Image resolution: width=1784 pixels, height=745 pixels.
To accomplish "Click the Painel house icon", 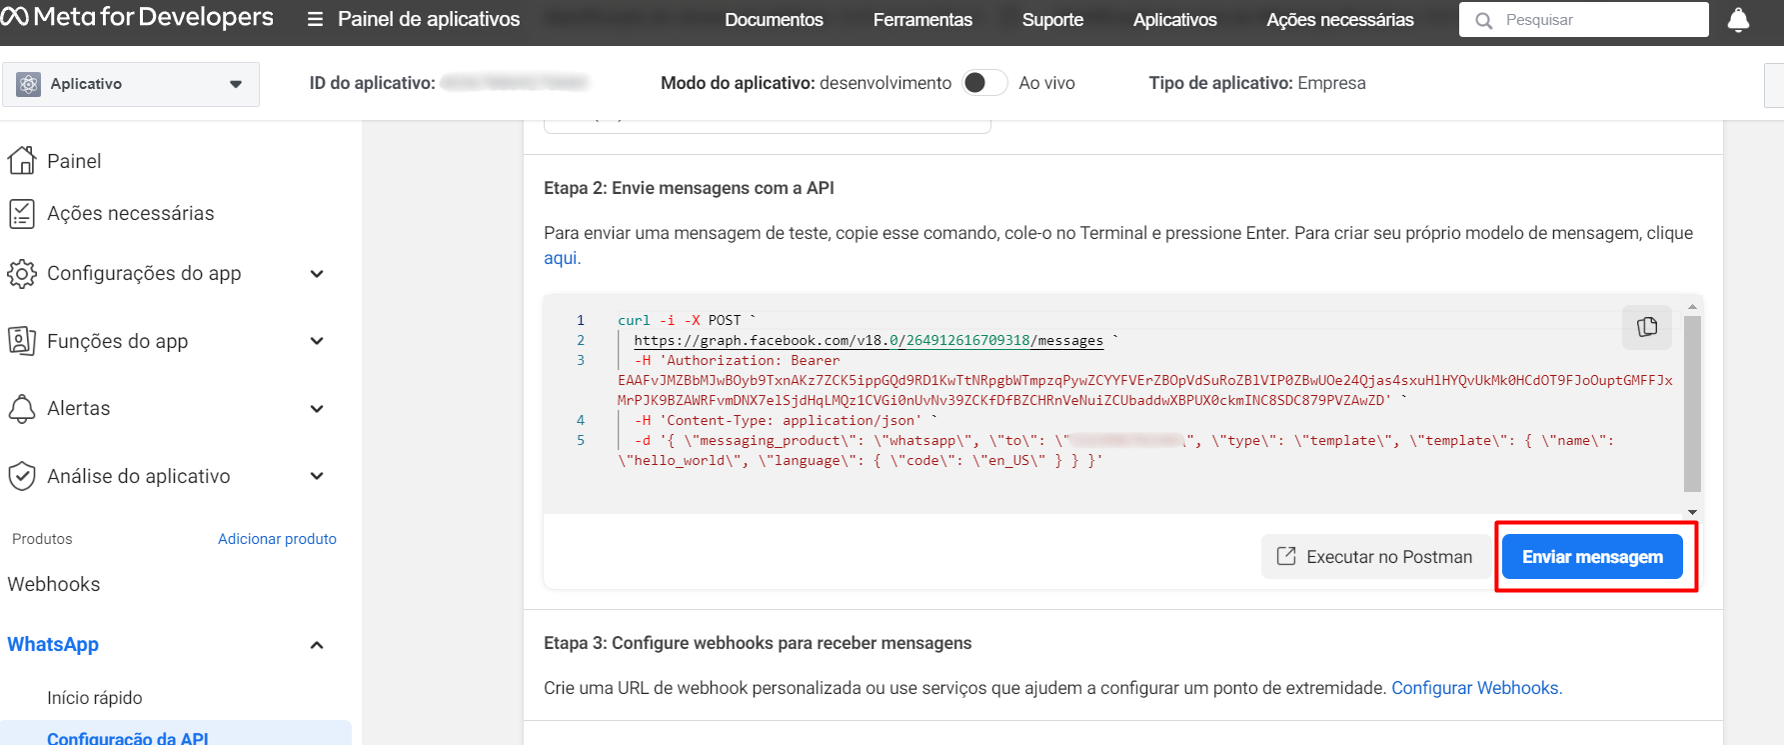I will click(x=22, y=161).
